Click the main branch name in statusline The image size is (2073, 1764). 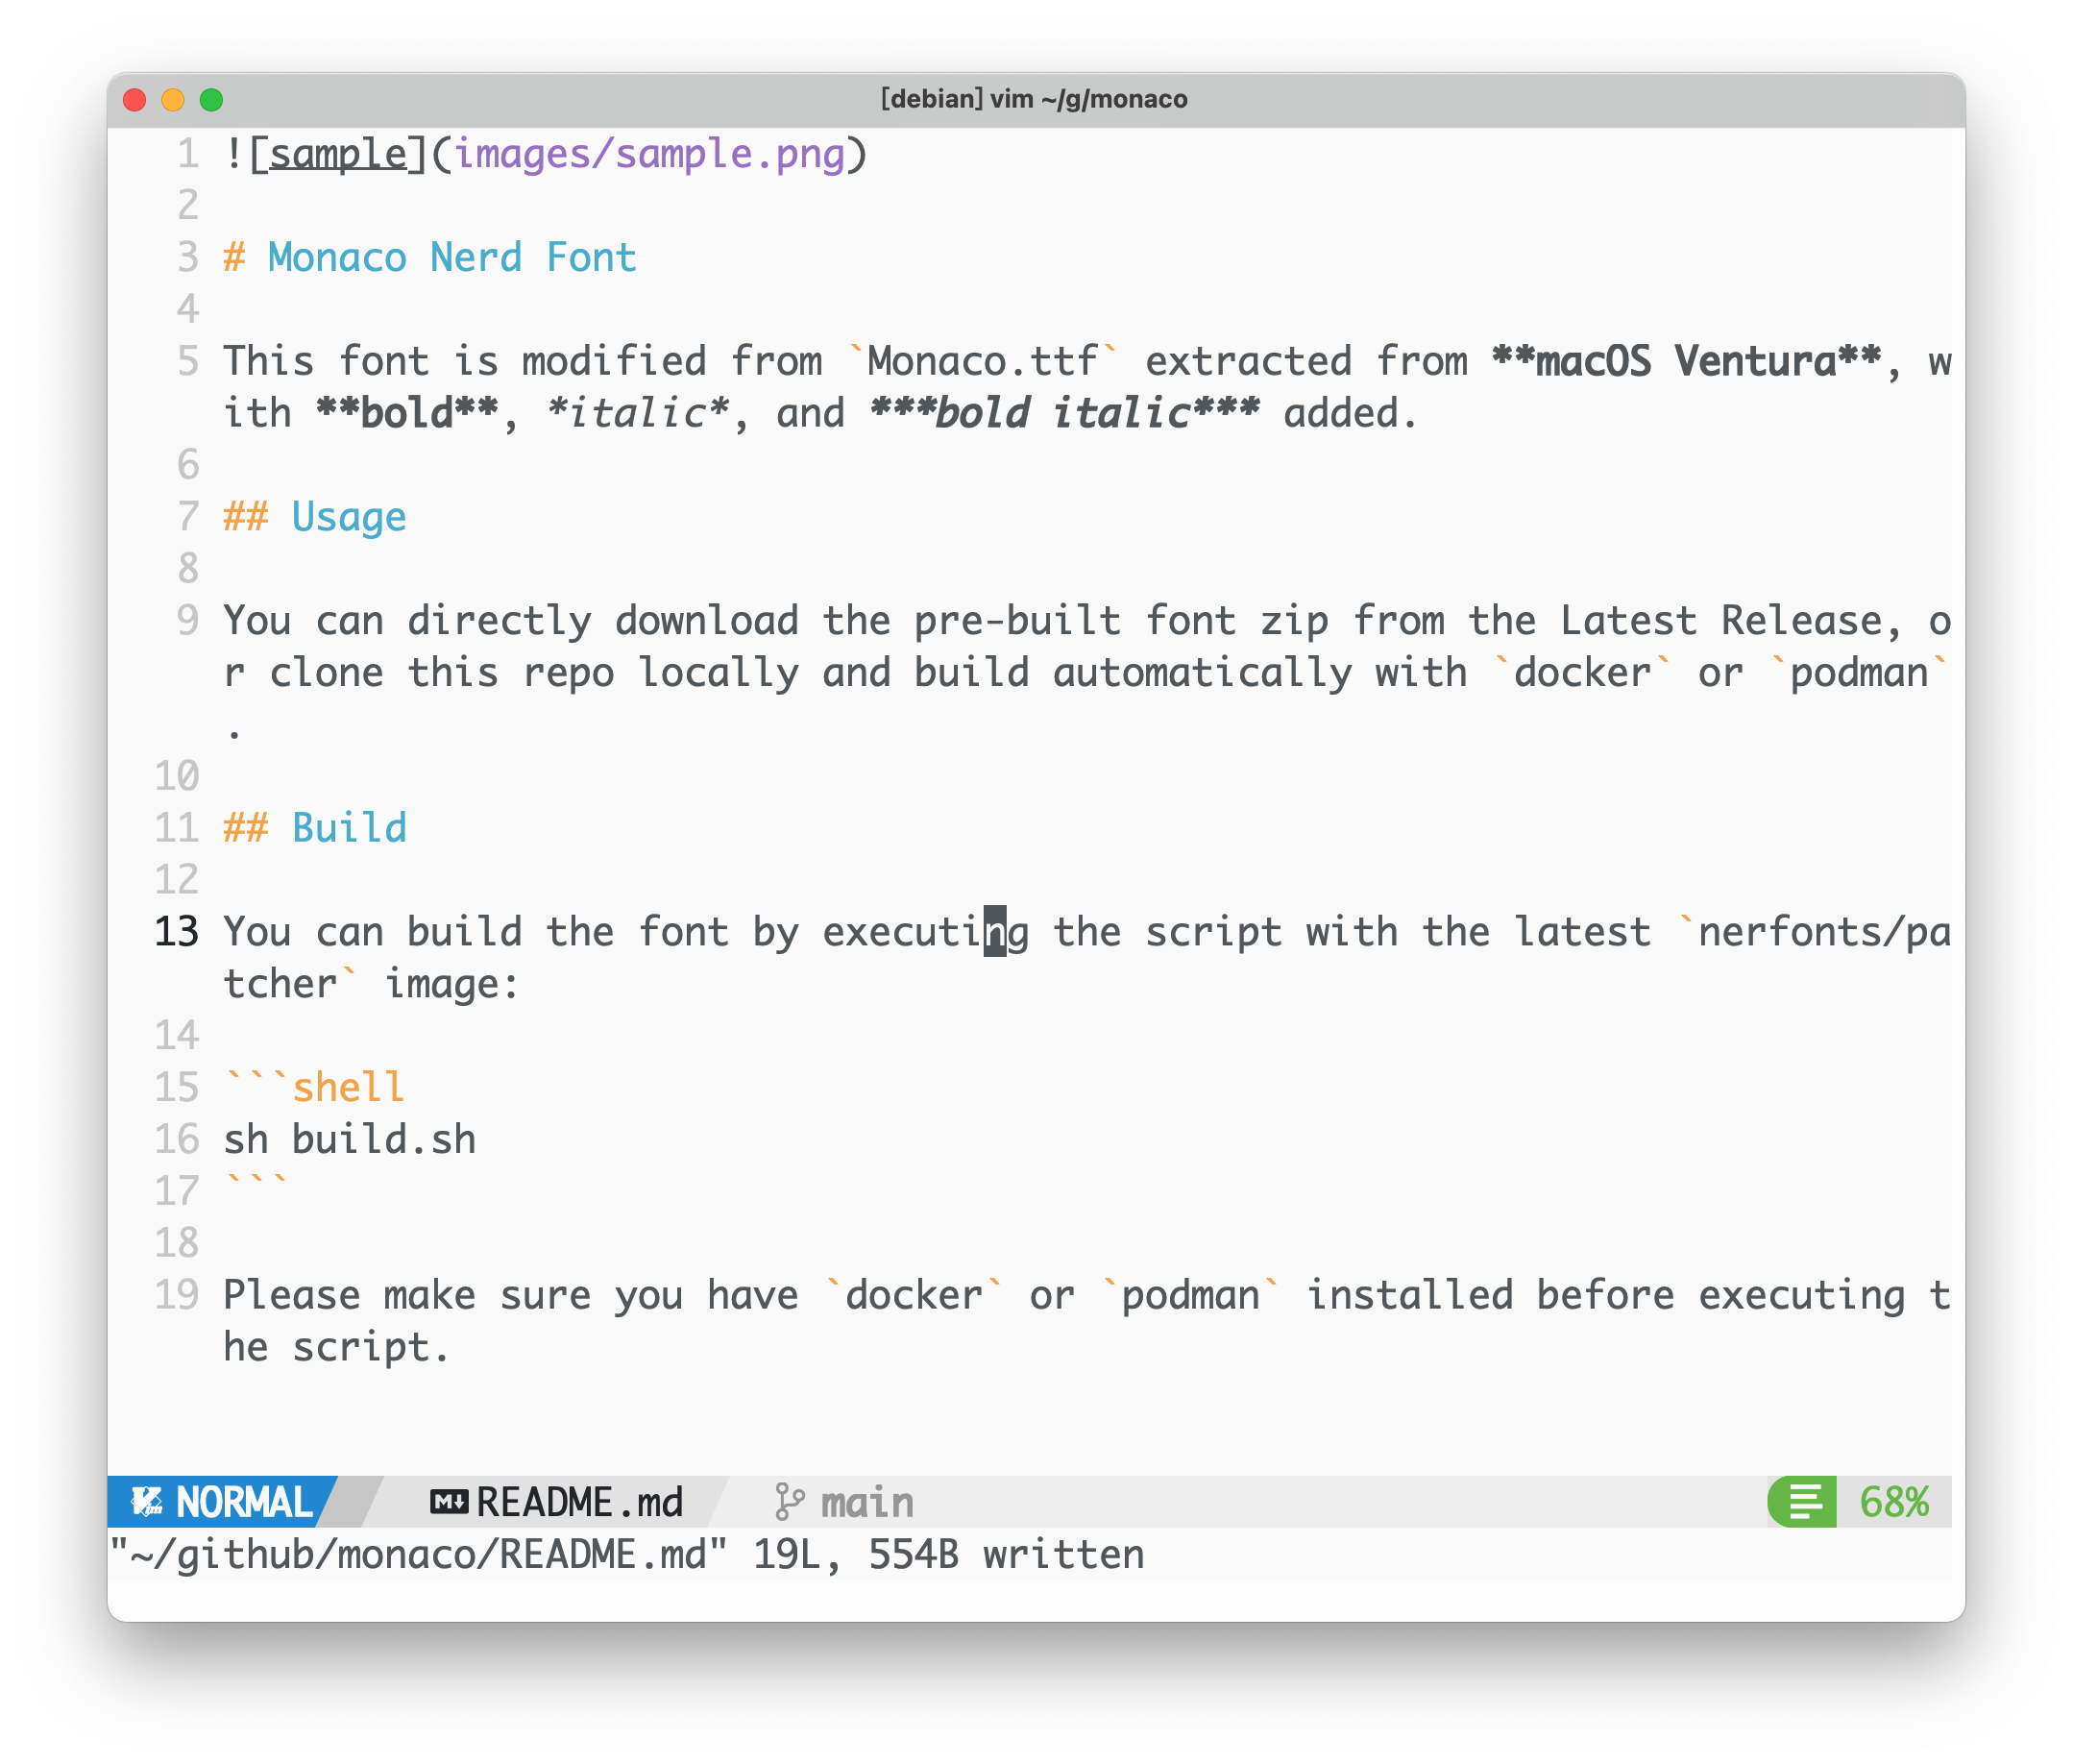pos(867,1501)
